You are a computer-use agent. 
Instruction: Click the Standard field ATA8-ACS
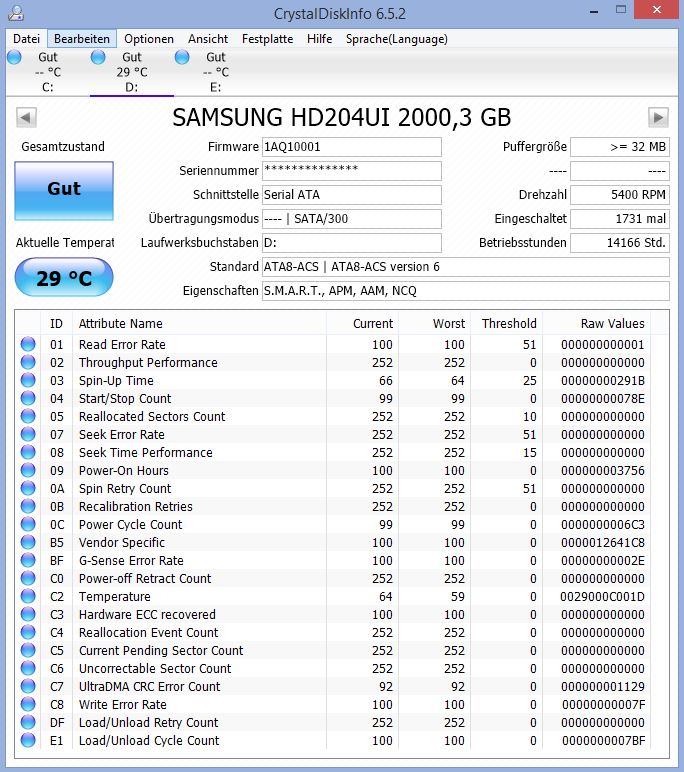click(x=466, y=267)
